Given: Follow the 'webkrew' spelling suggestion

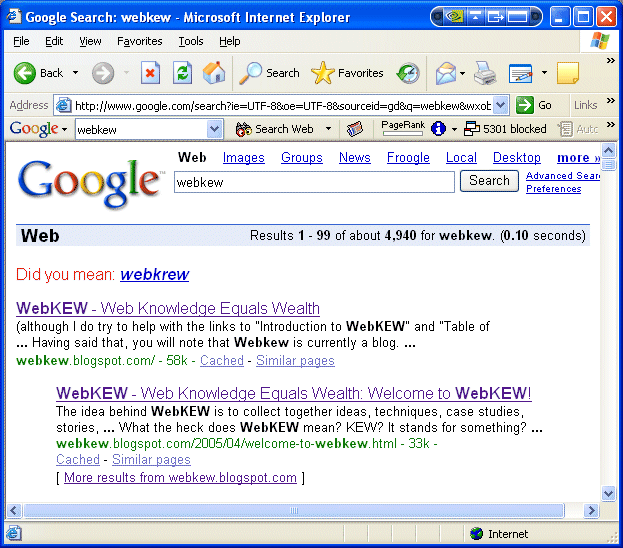Looking at the screenshot, I should [155, 274].
